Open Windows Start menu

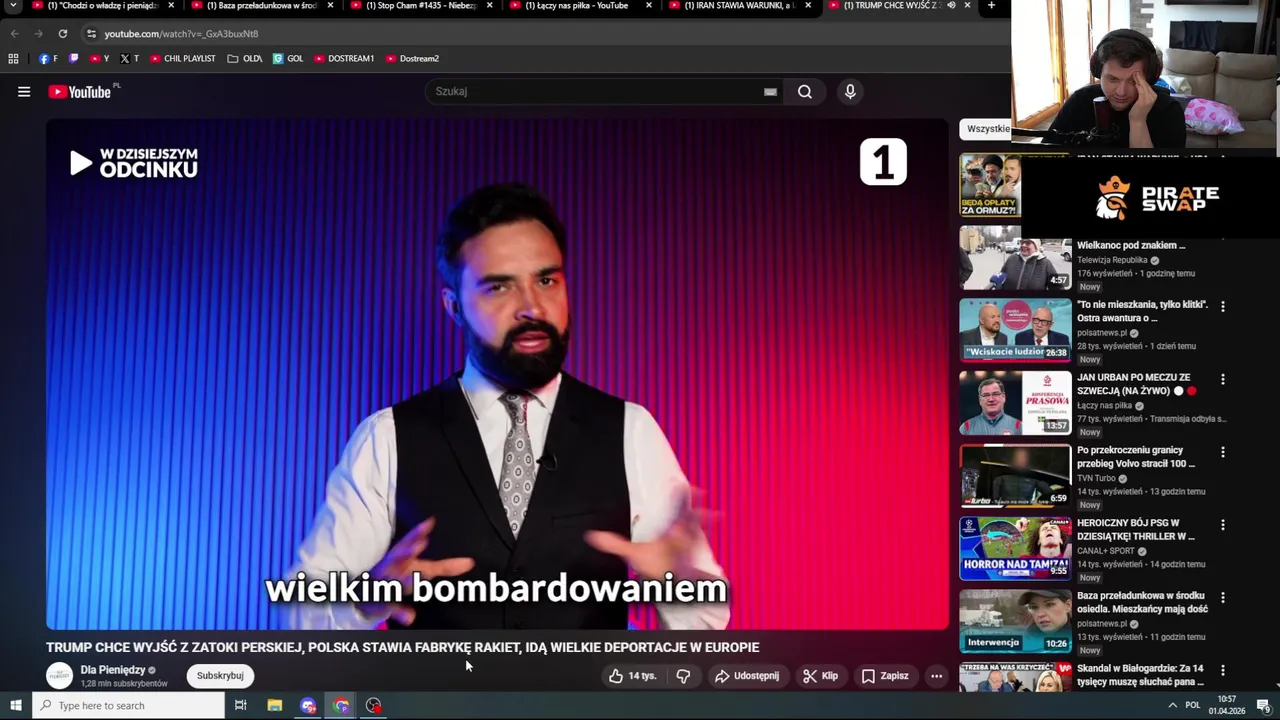16,706
